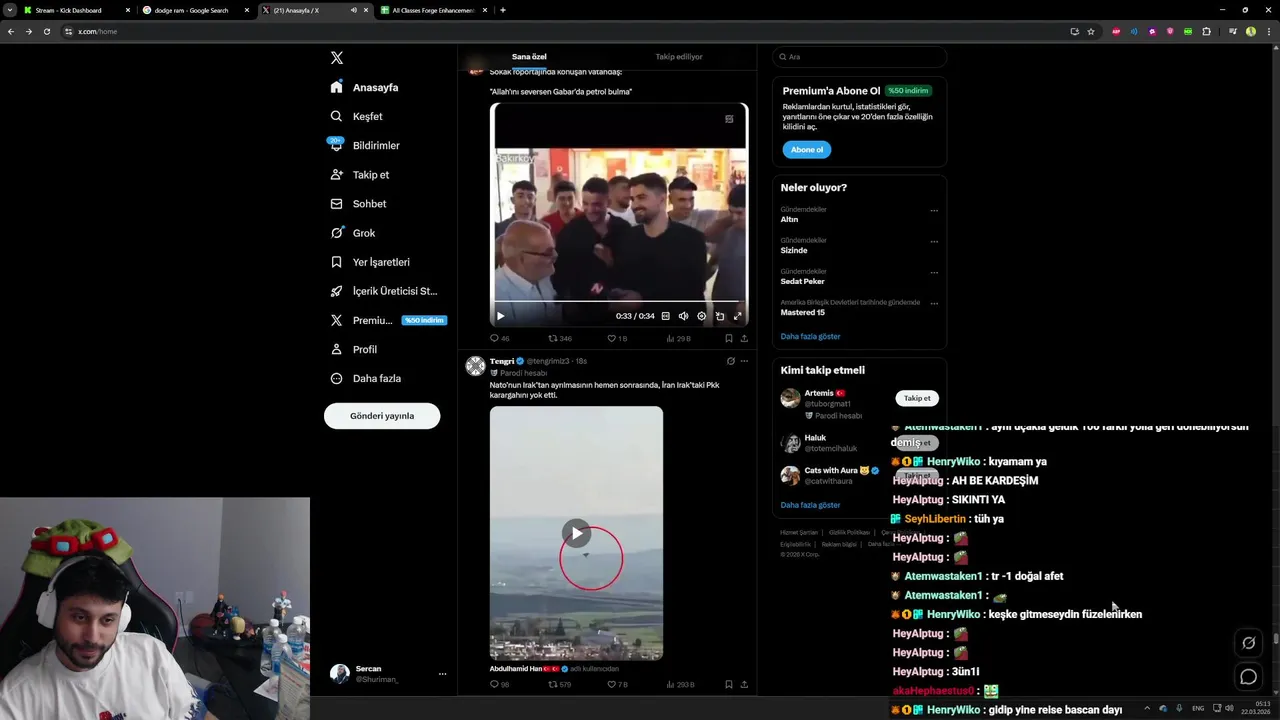Click Daha fazla göster under Neler oluyor

[810, 336]
